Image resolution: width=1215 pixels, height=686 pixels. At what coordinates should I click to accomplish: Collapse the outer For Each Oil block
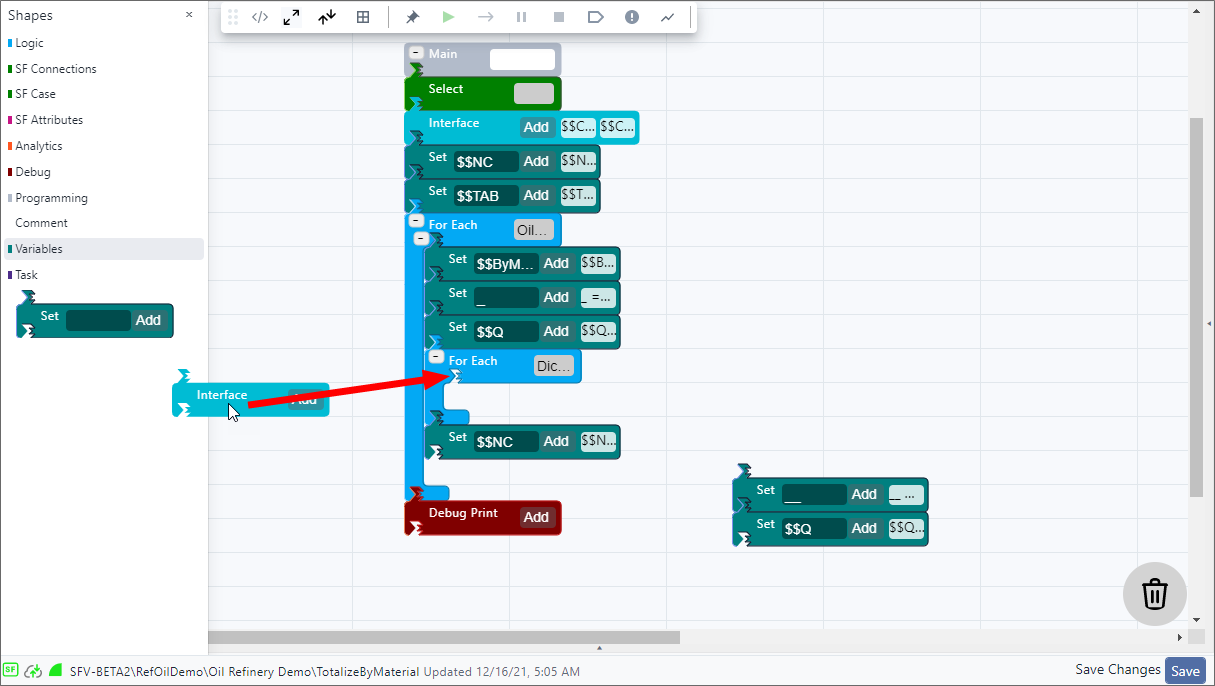(x=421, y=239)
